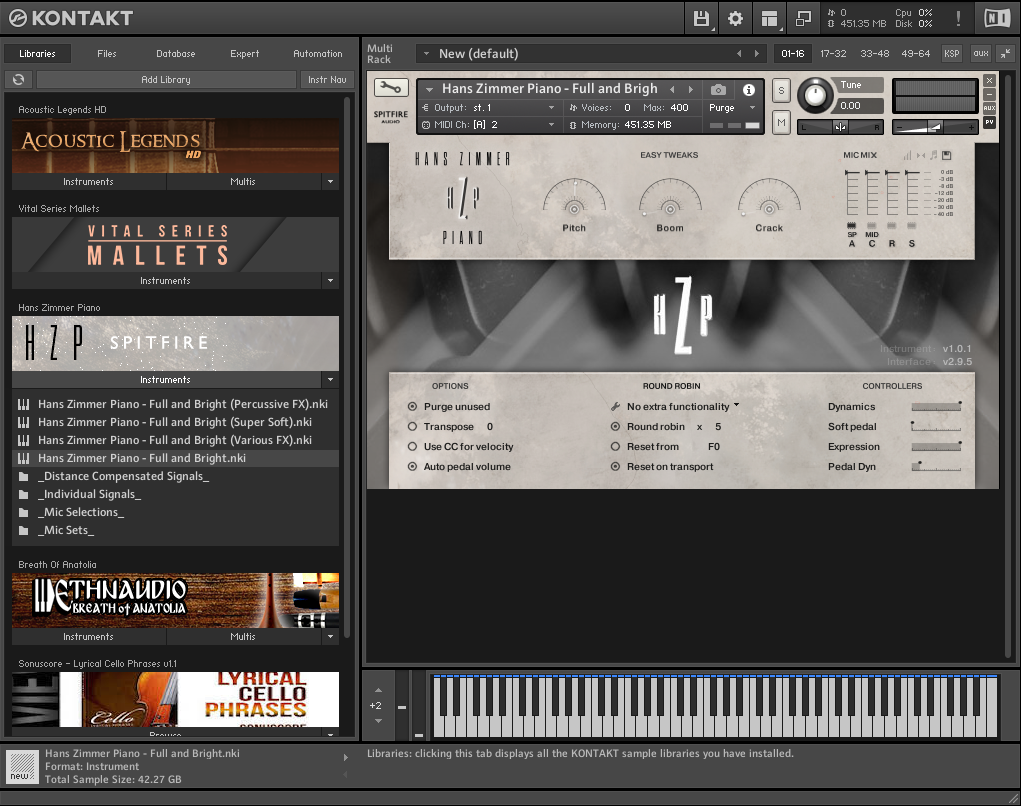The image size is (1021, 806).
Task: Click the exclamation warning icon
Action: (958, 18)
